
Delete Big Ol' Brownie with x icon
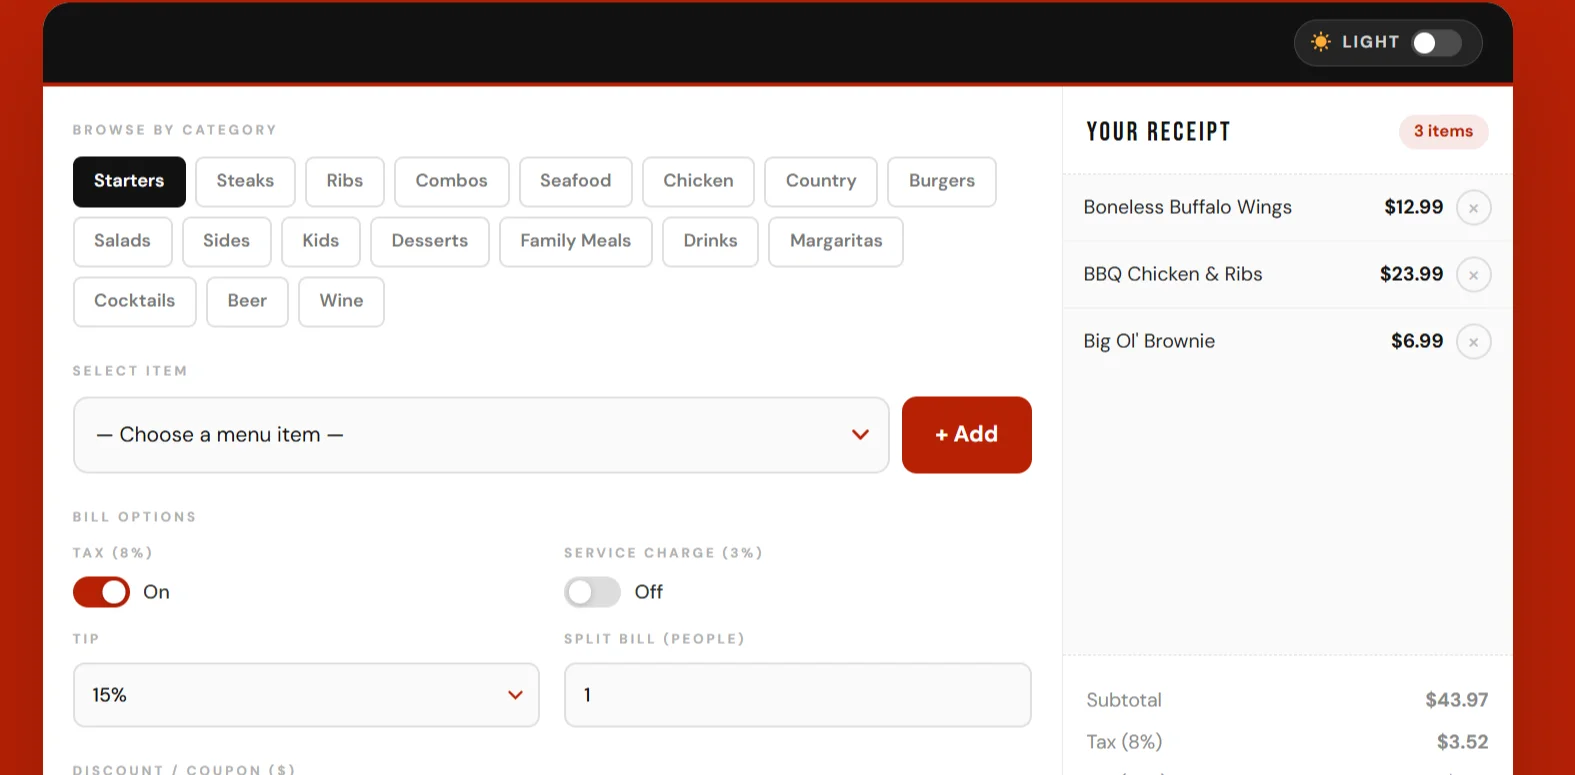tap(1473, 342)
